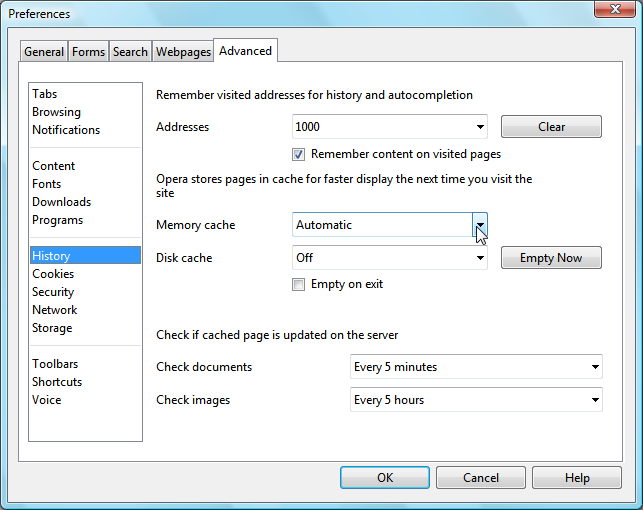Open the Check documents interval dropdown
The height and width of the screenshot is (510, 643).
coord(476,367)
